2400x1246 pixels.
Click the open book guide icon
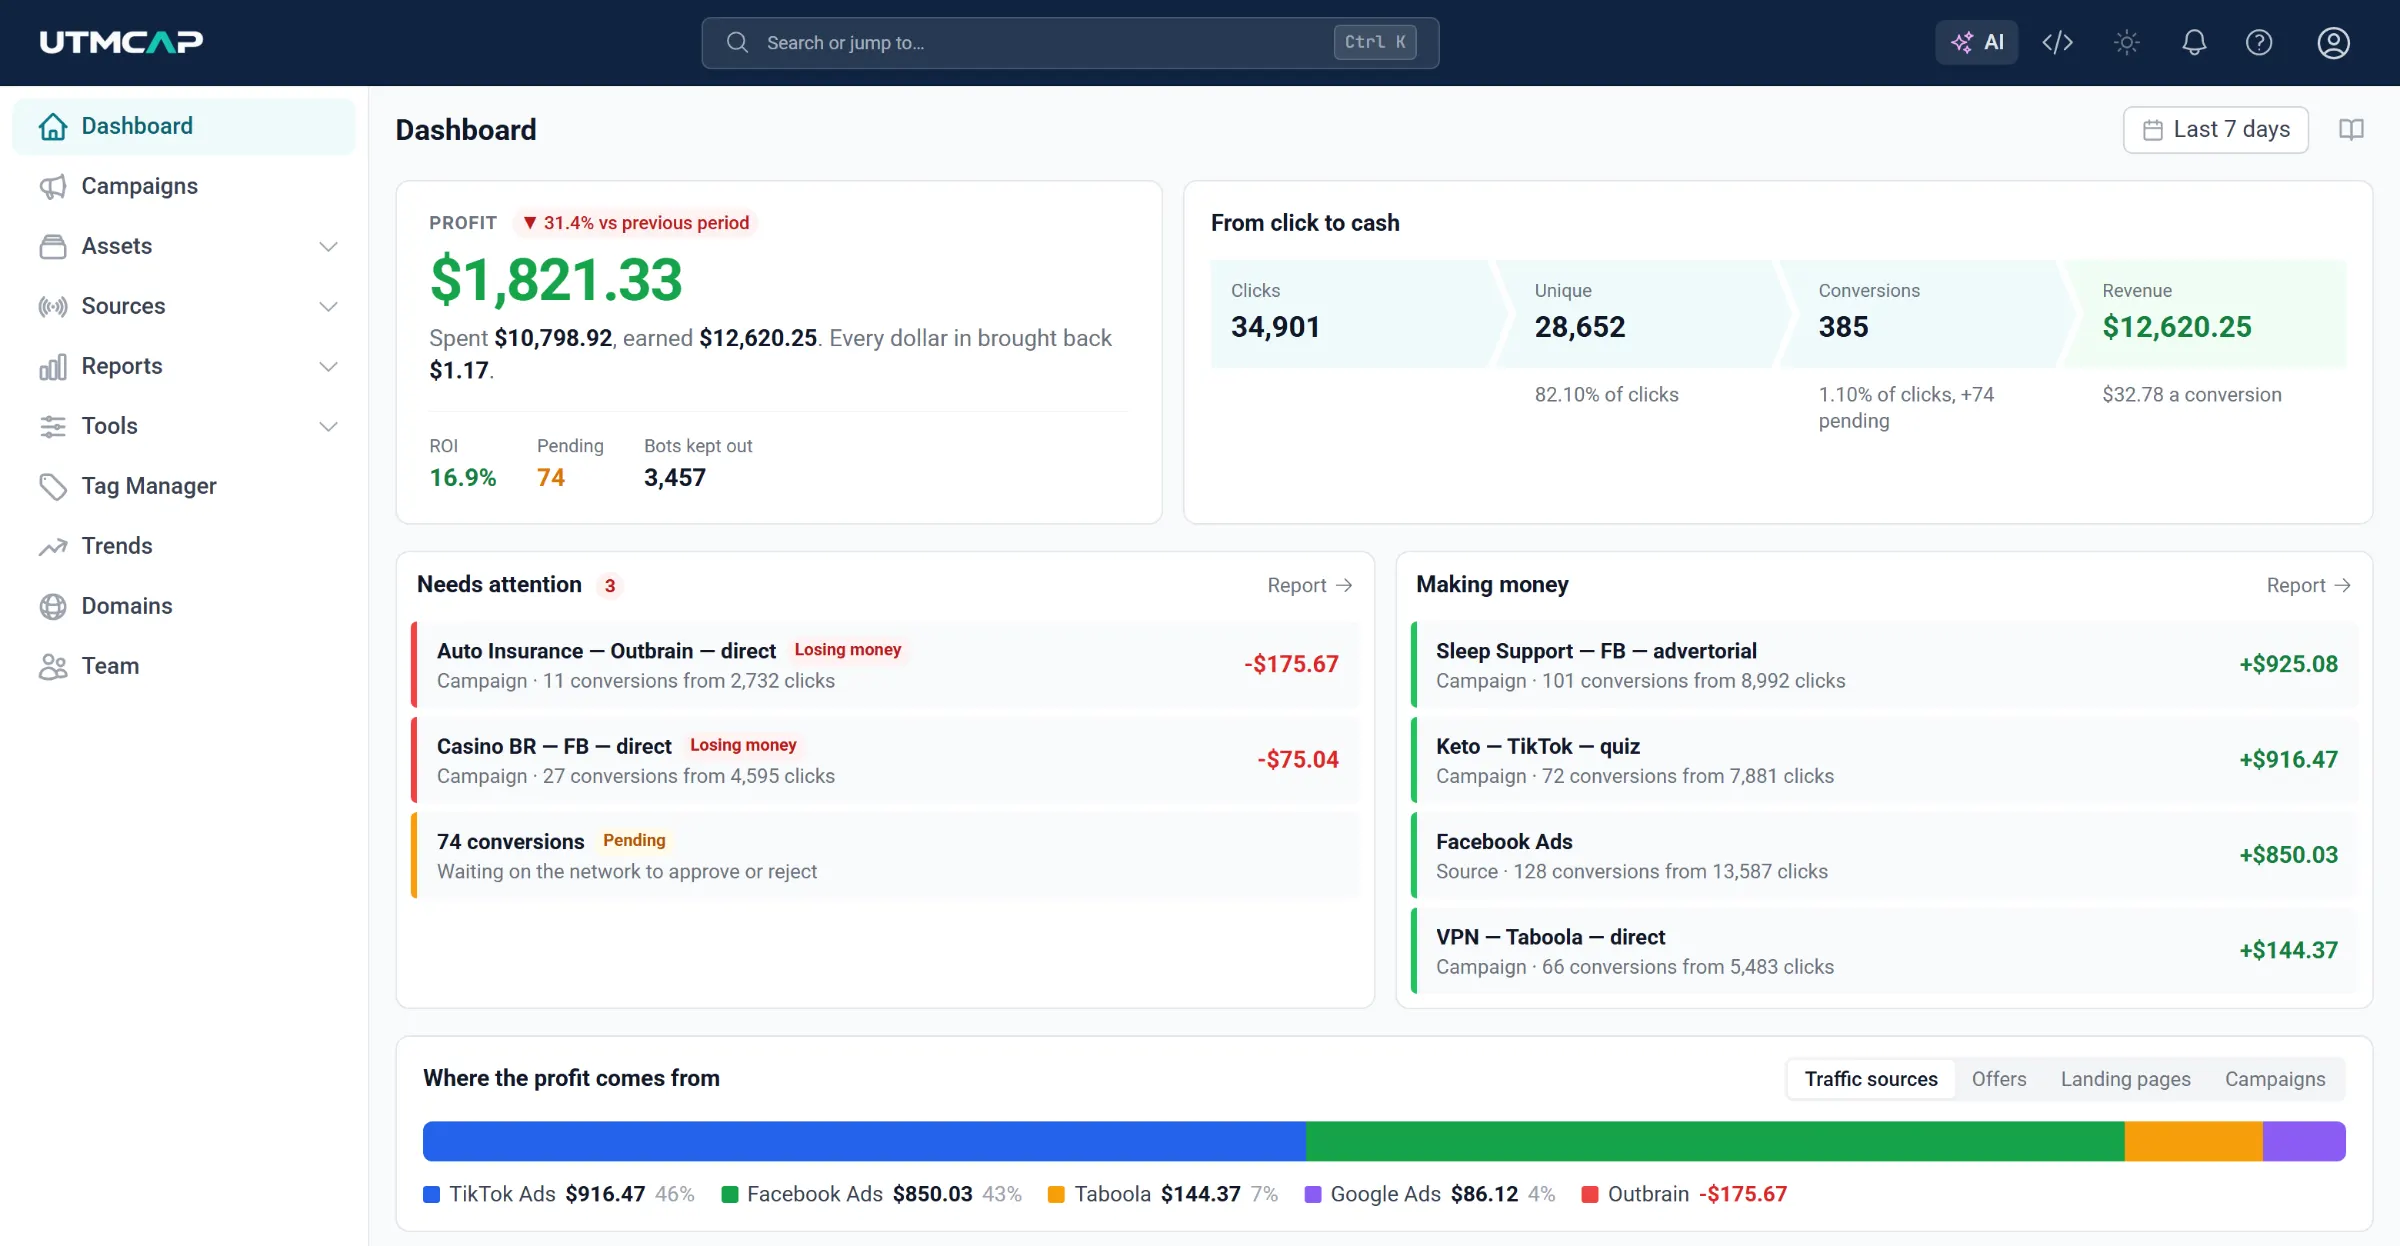point(2351,130)
